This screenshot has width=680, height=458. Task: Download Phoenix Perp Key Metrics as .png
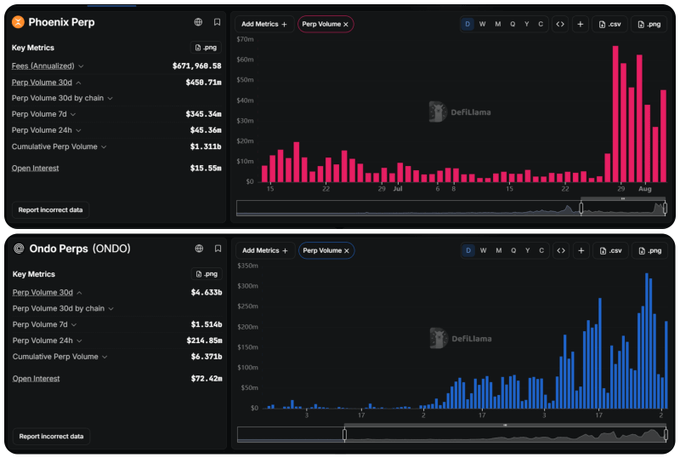pos(206,47)
